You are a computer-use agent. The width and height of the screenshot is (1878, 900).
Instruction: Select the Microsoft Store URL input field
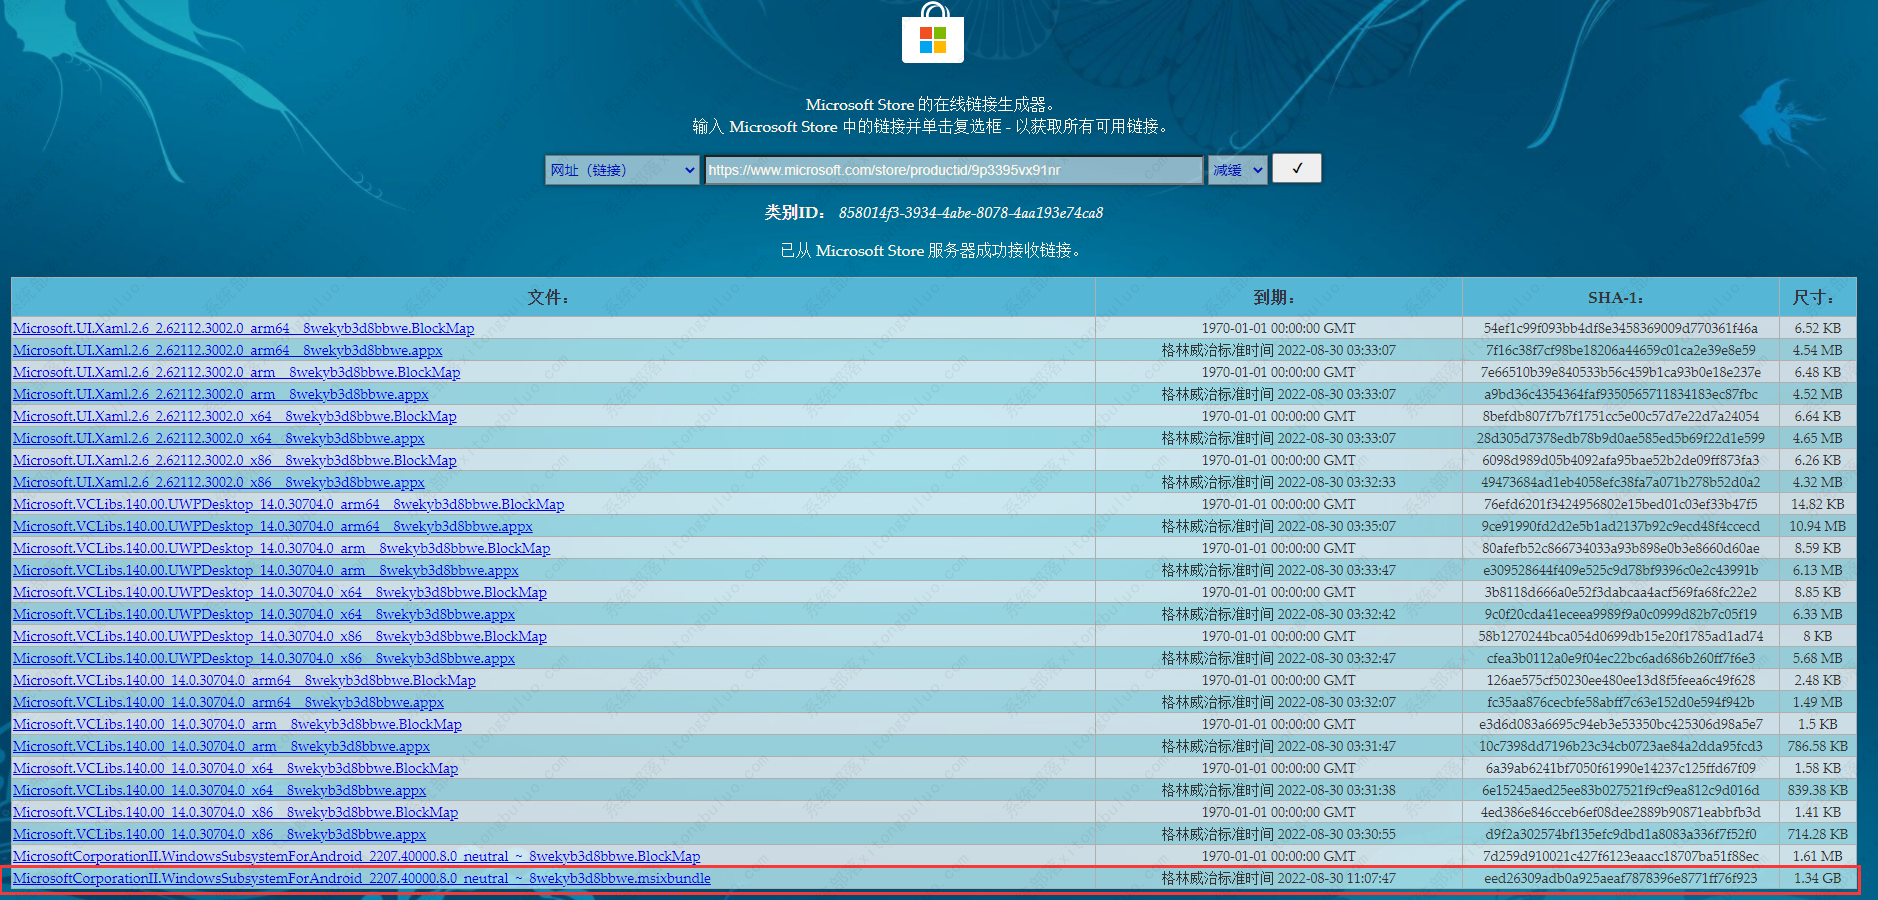(952, 169)
